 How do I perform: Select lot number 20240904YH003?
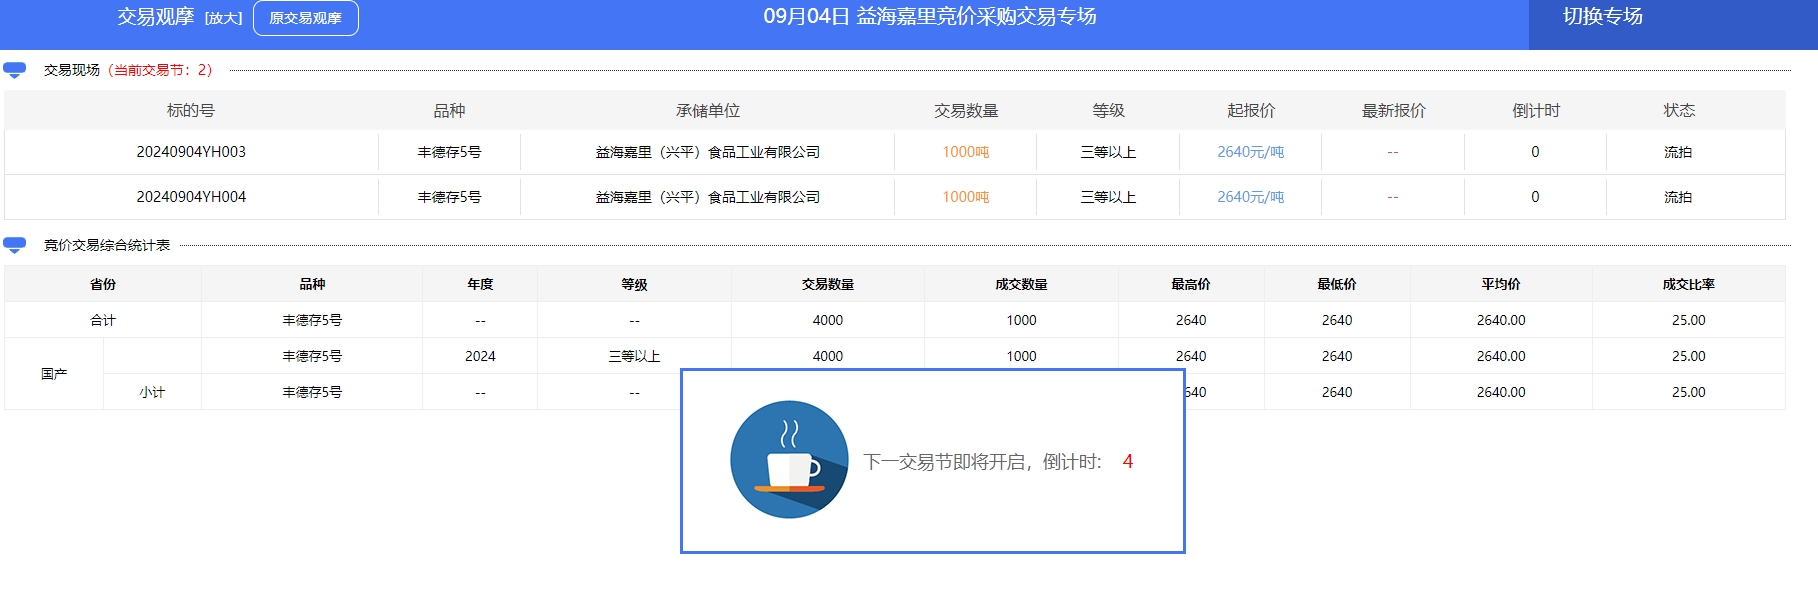pos(191,152)
